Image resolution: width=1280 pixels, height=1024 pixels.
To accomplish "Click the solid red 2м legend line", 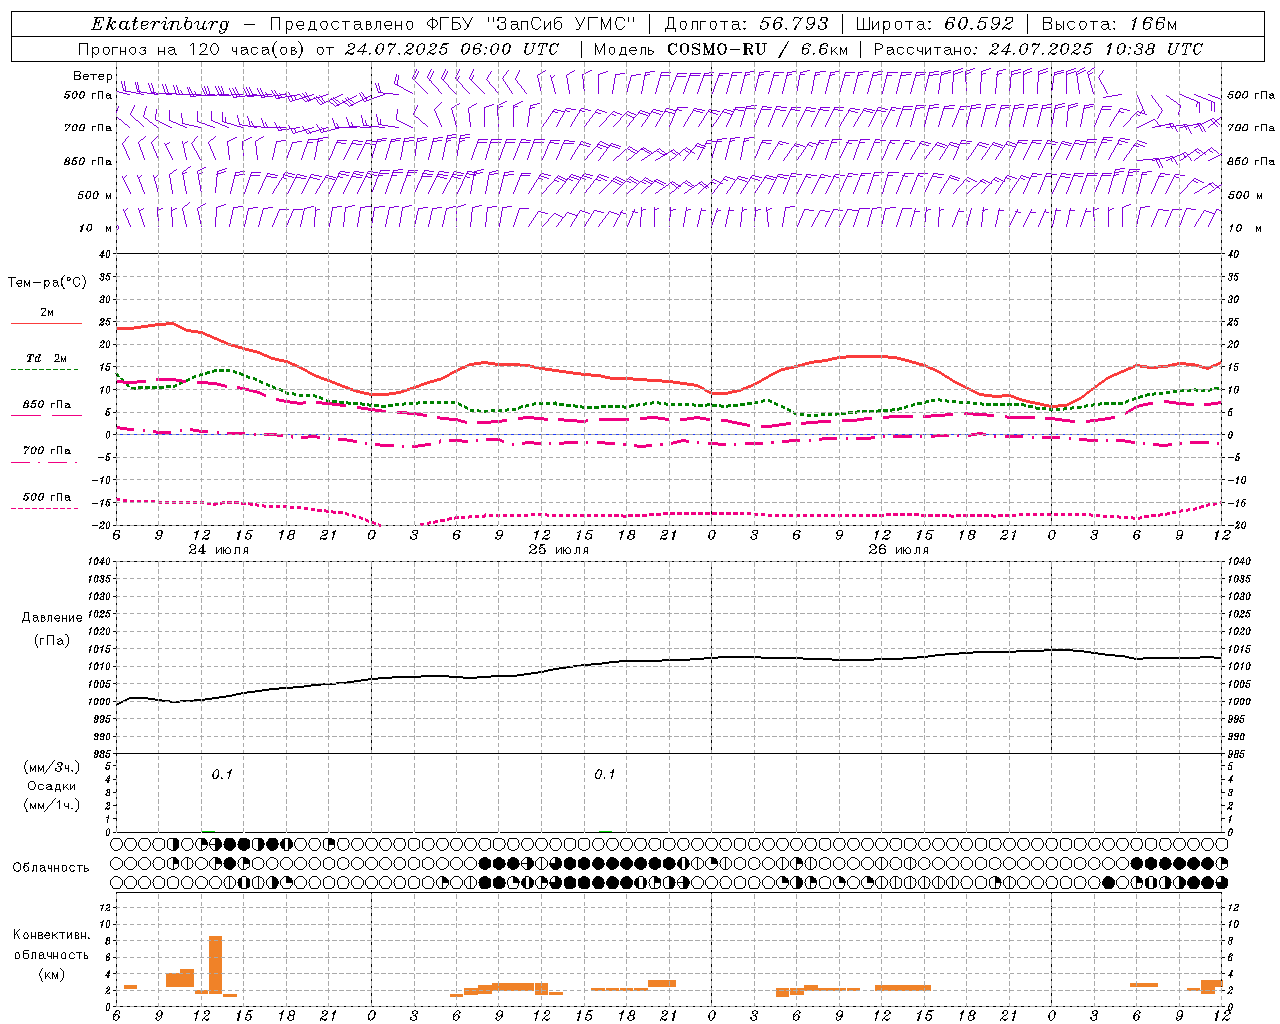I will [46, 324].
